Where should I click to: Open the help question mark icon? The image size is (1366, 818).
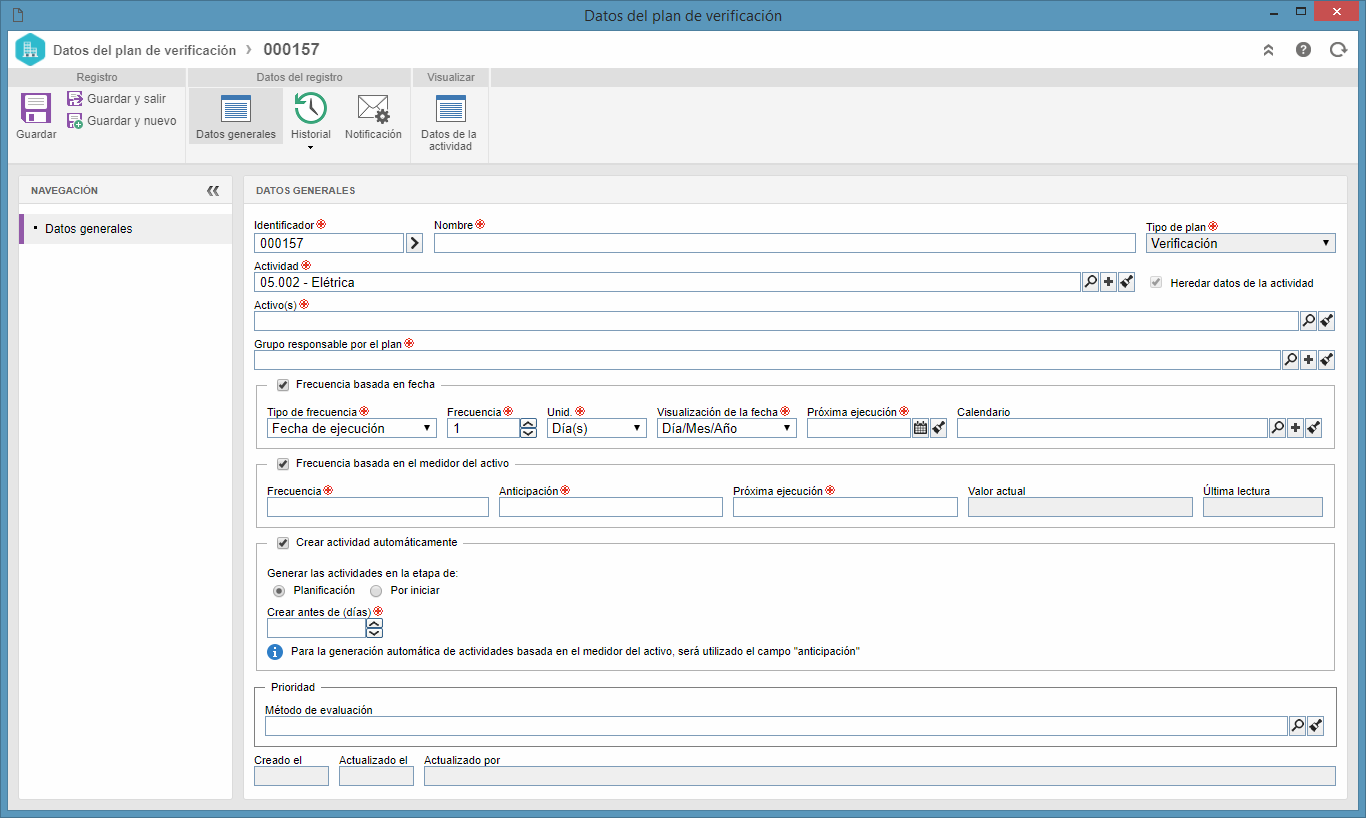(x=1303, y=50)
